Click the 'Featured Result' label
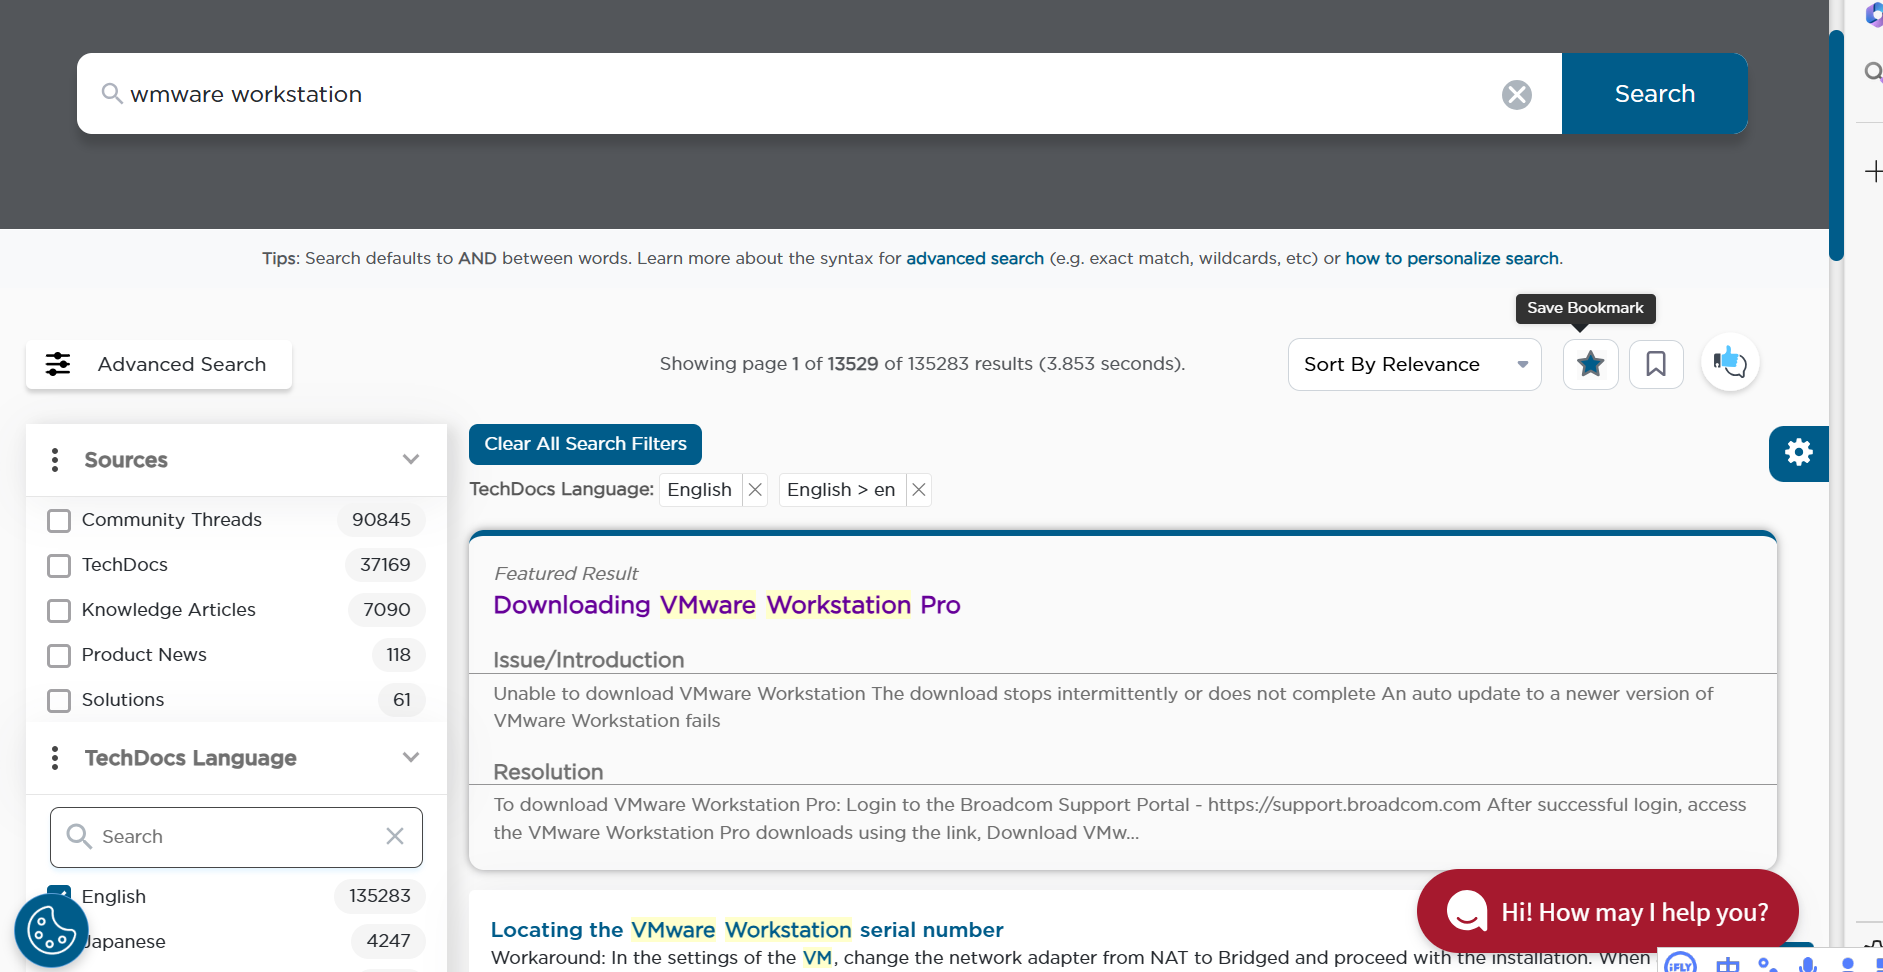 coord(566,574)
